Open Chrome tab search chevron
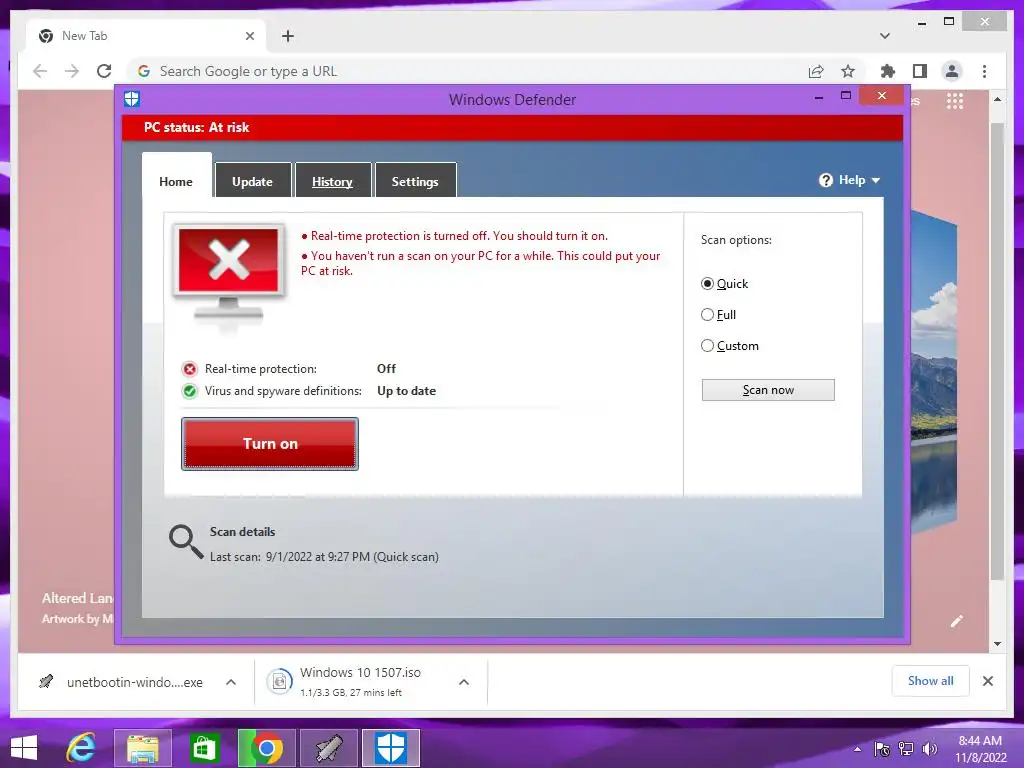Screen dimensions: 1024x768 pyautogui.click(x=884, y=36)
